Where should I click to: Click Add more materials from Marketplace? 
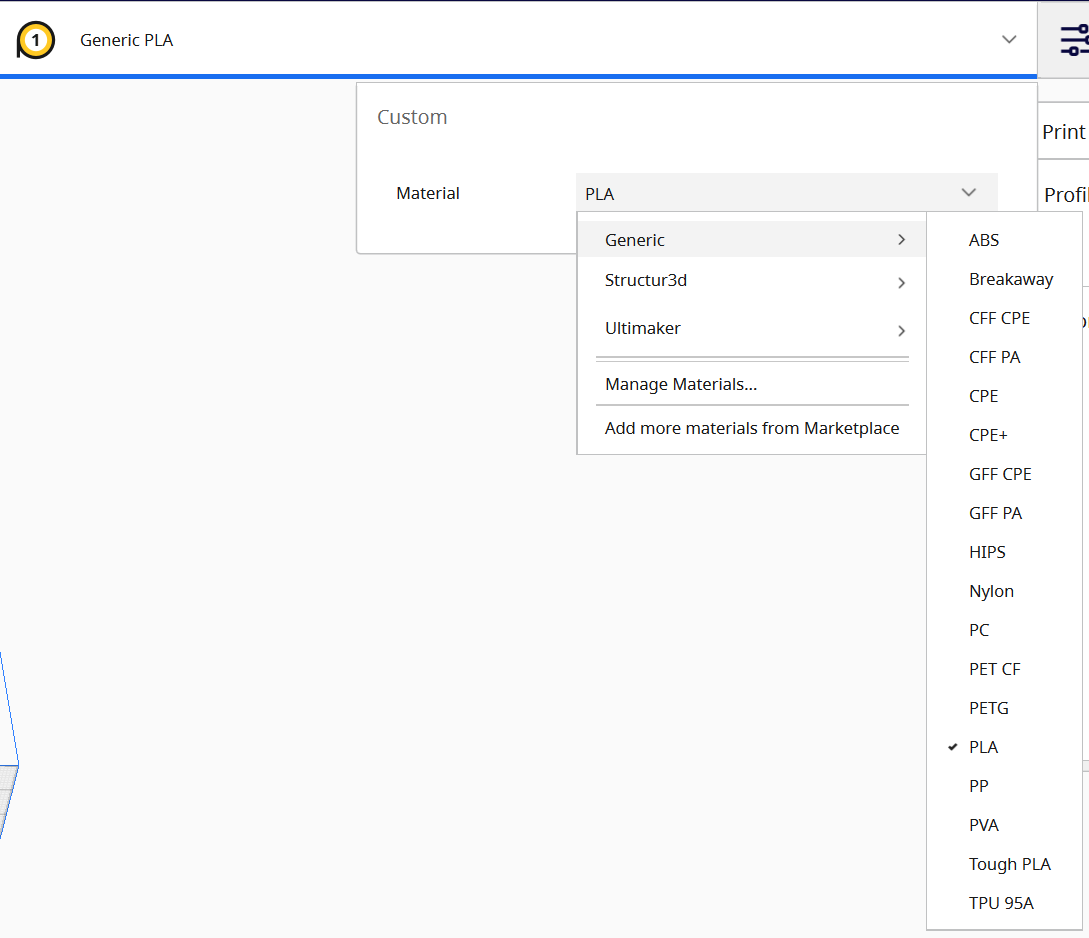(x=751, y=428)
